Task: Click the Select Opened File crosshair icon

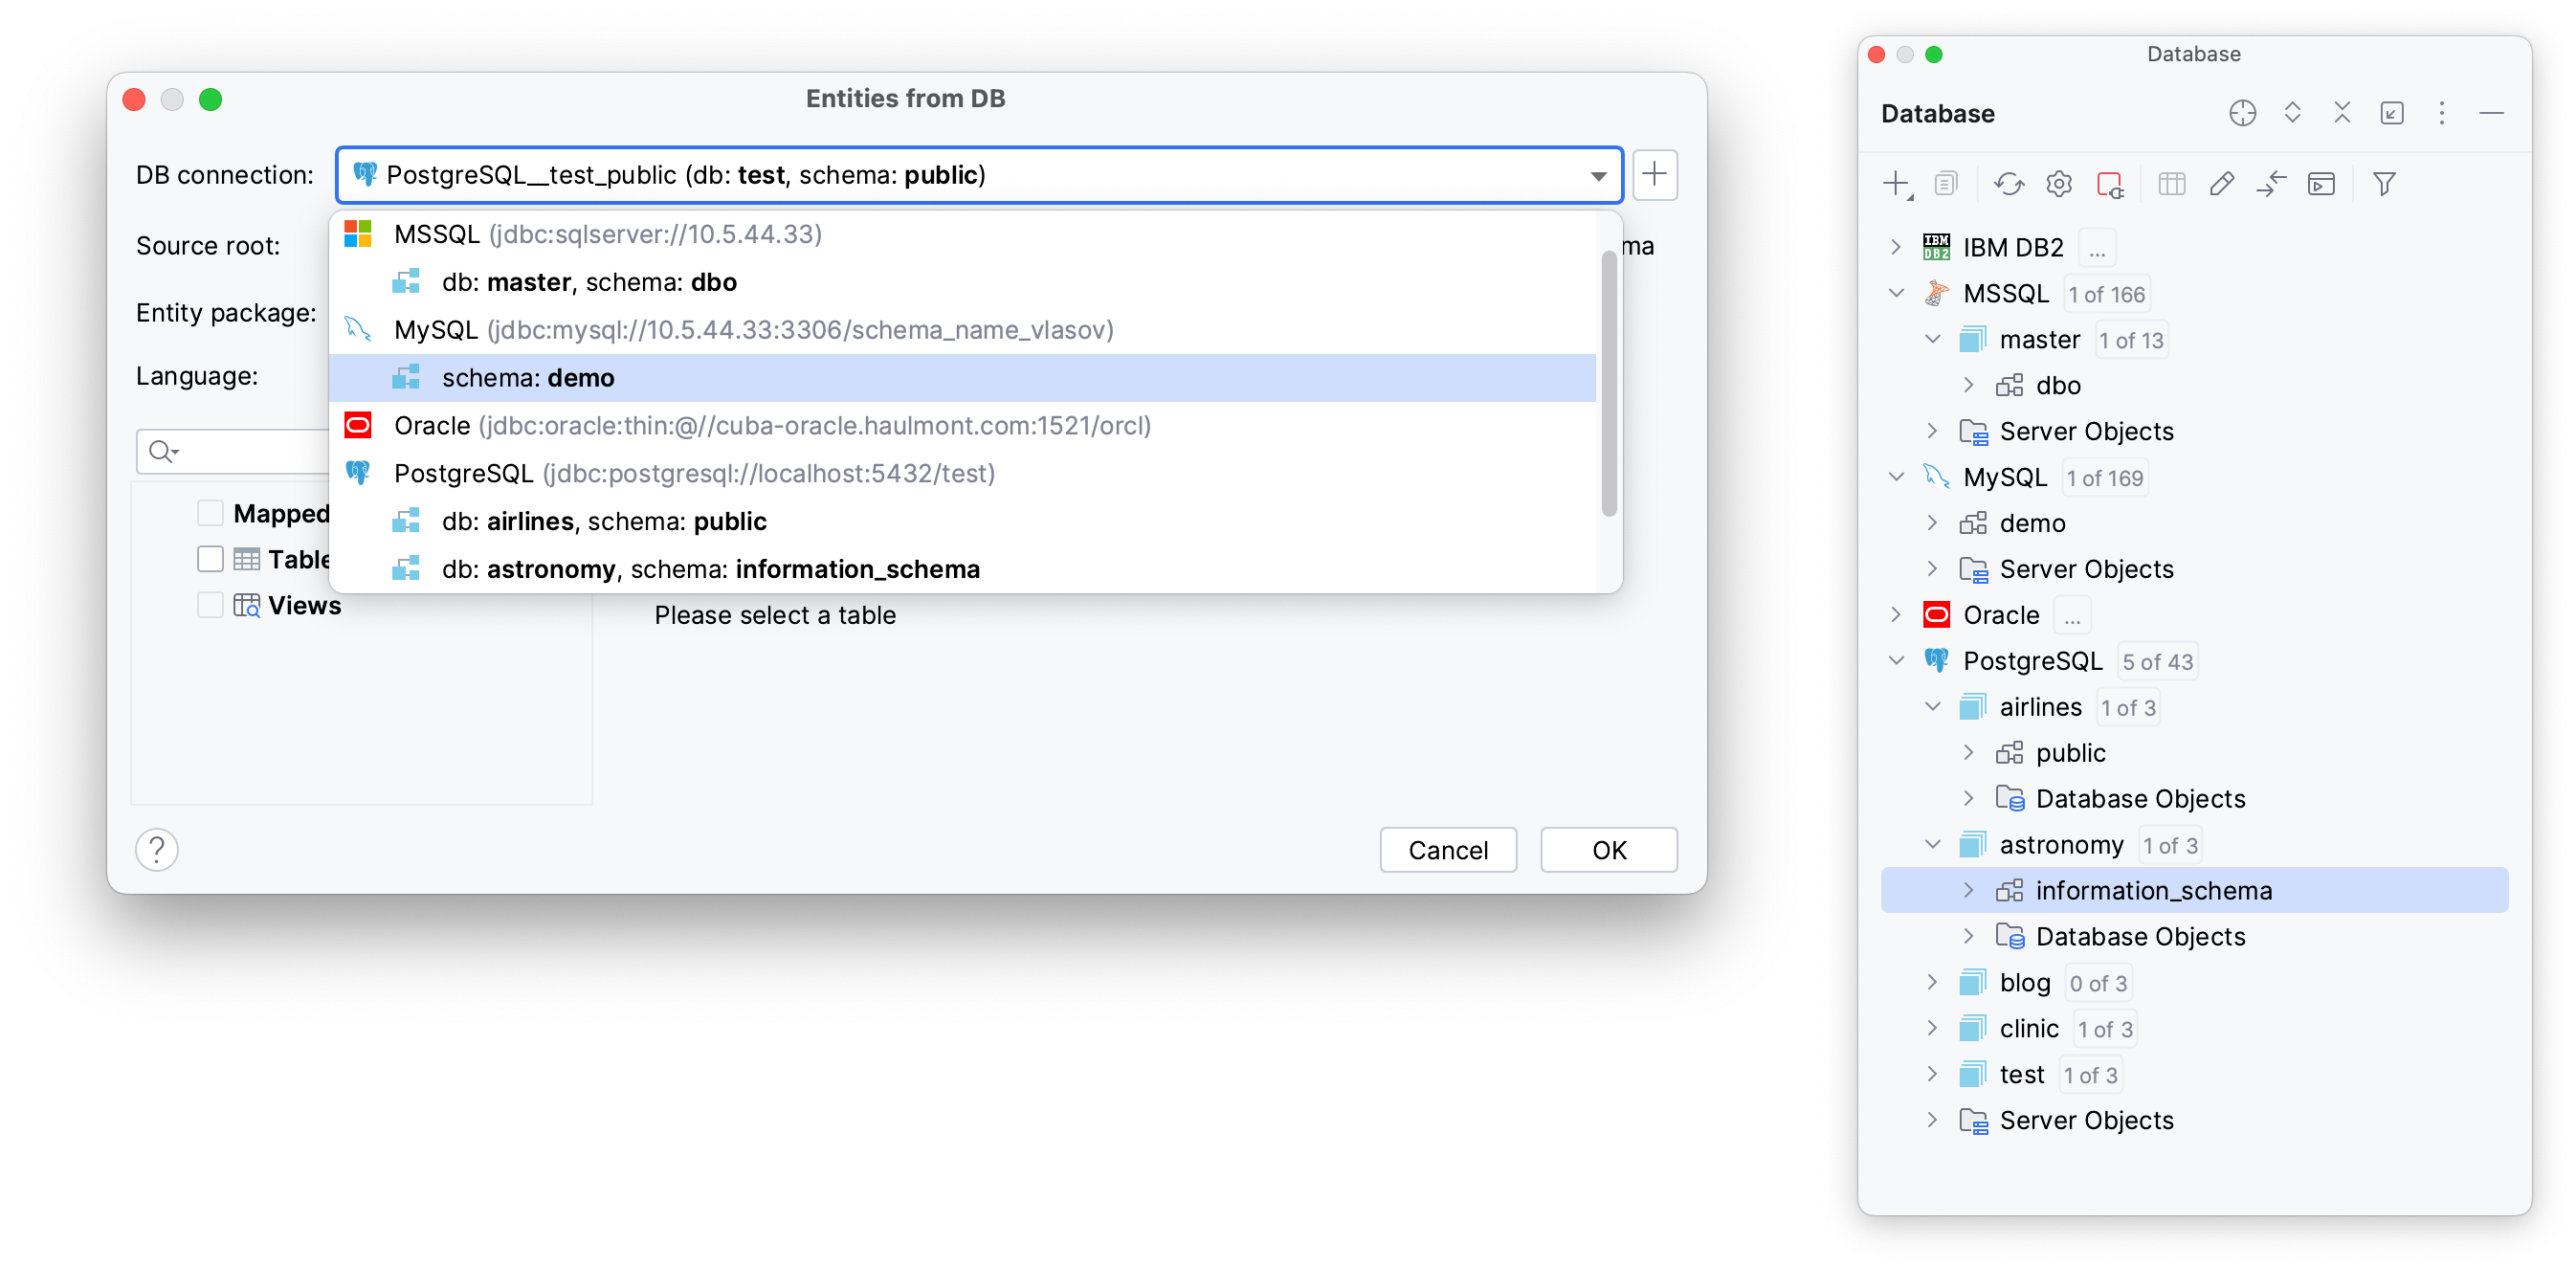Action: tap(2242, 113)
